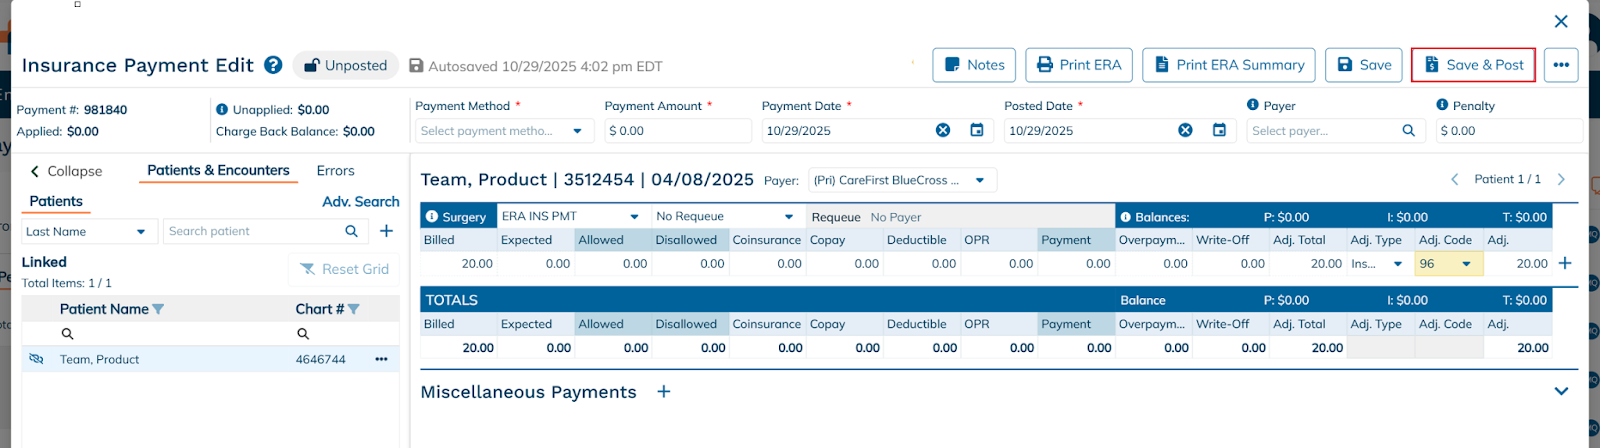Open the Adv. Search link

pos(360,202)
